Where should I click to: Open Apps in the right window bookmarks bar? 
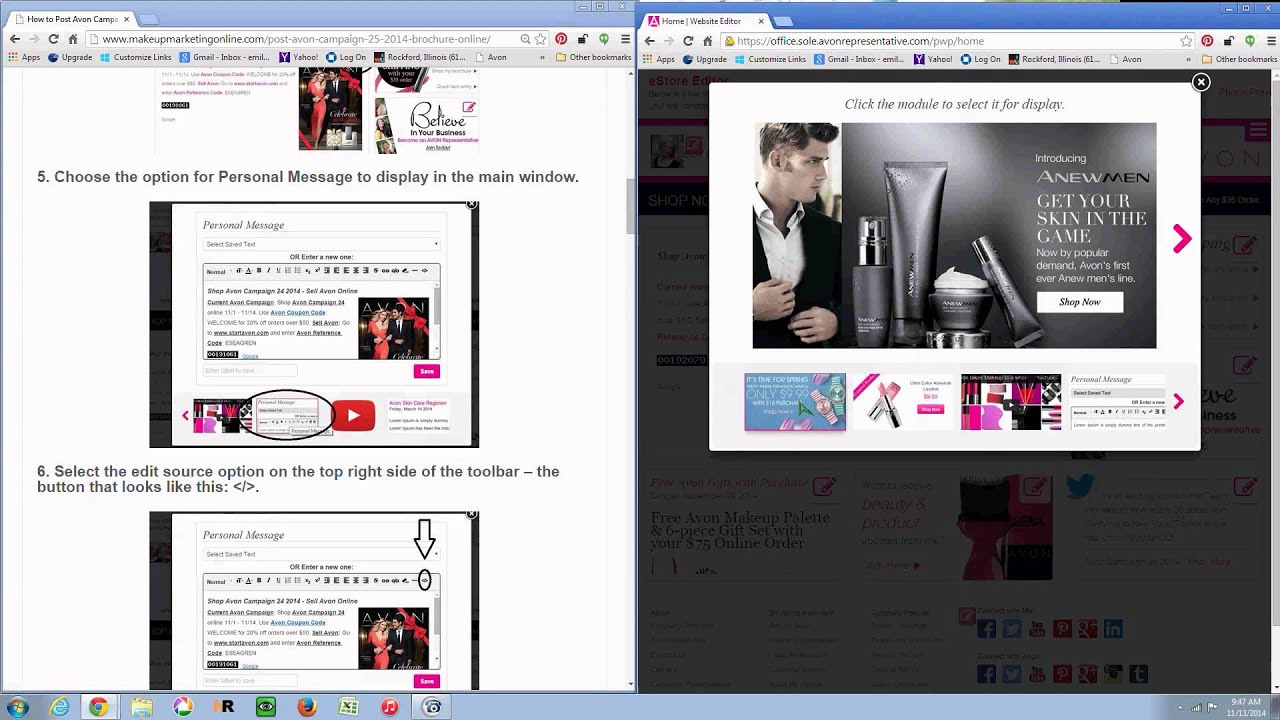pyautogui.click(x=658, y=59)
